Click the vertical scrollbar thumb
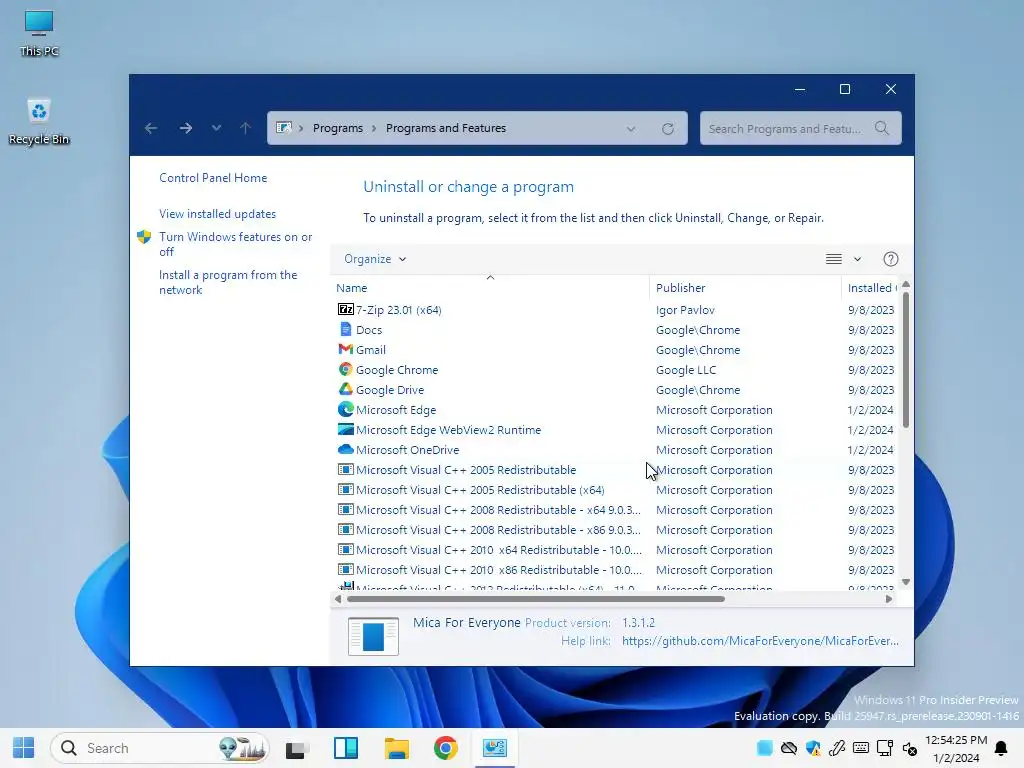This screenshot has width=1024, height=768. coord(906,360)
